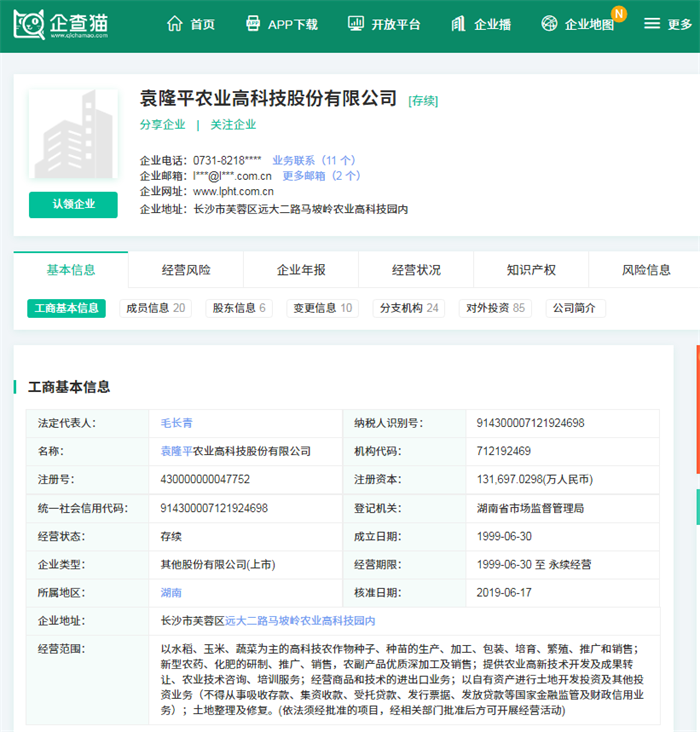700x732 pixels.
Task: Click the 经营范围 description paragraph
Action: pos(403,680)
